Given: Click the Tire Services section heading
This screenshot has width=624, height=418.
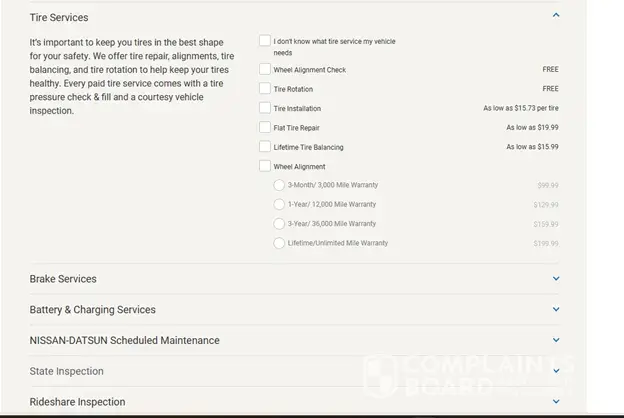Looking at the screenshot, I should pyautogui.click(x=59, y=18).
